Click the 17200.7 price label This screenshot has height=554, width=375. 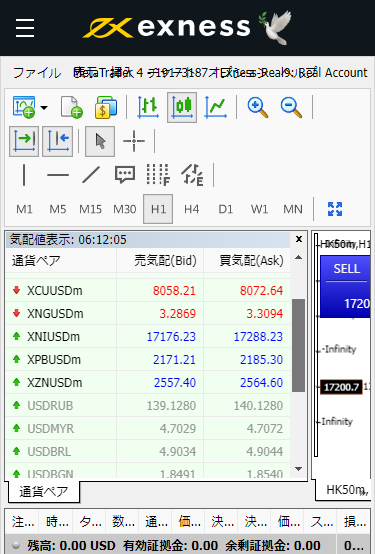point(341,387)
